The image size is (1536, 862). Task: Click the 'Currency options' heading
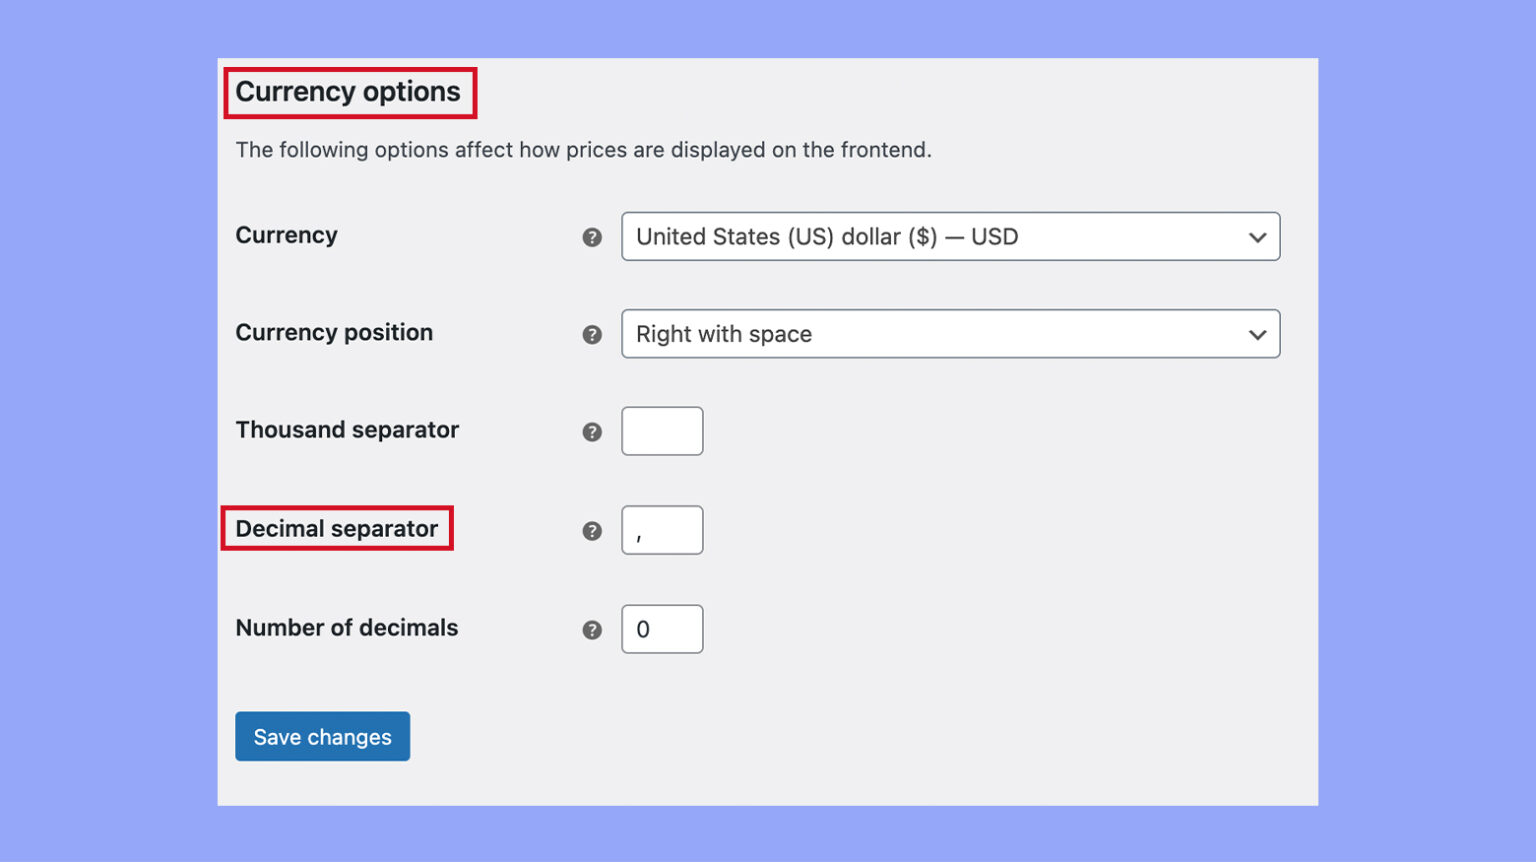348,92
